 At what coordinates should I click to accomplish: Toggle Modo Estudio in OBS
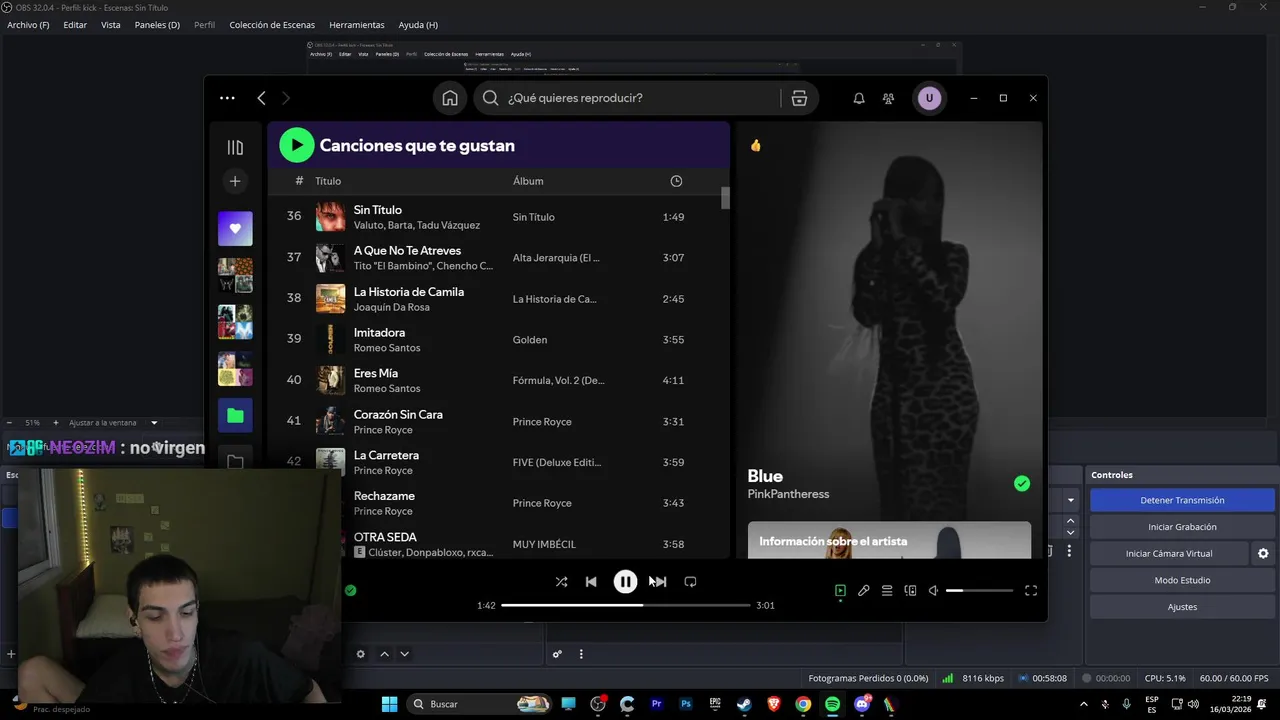(1182, 580)
